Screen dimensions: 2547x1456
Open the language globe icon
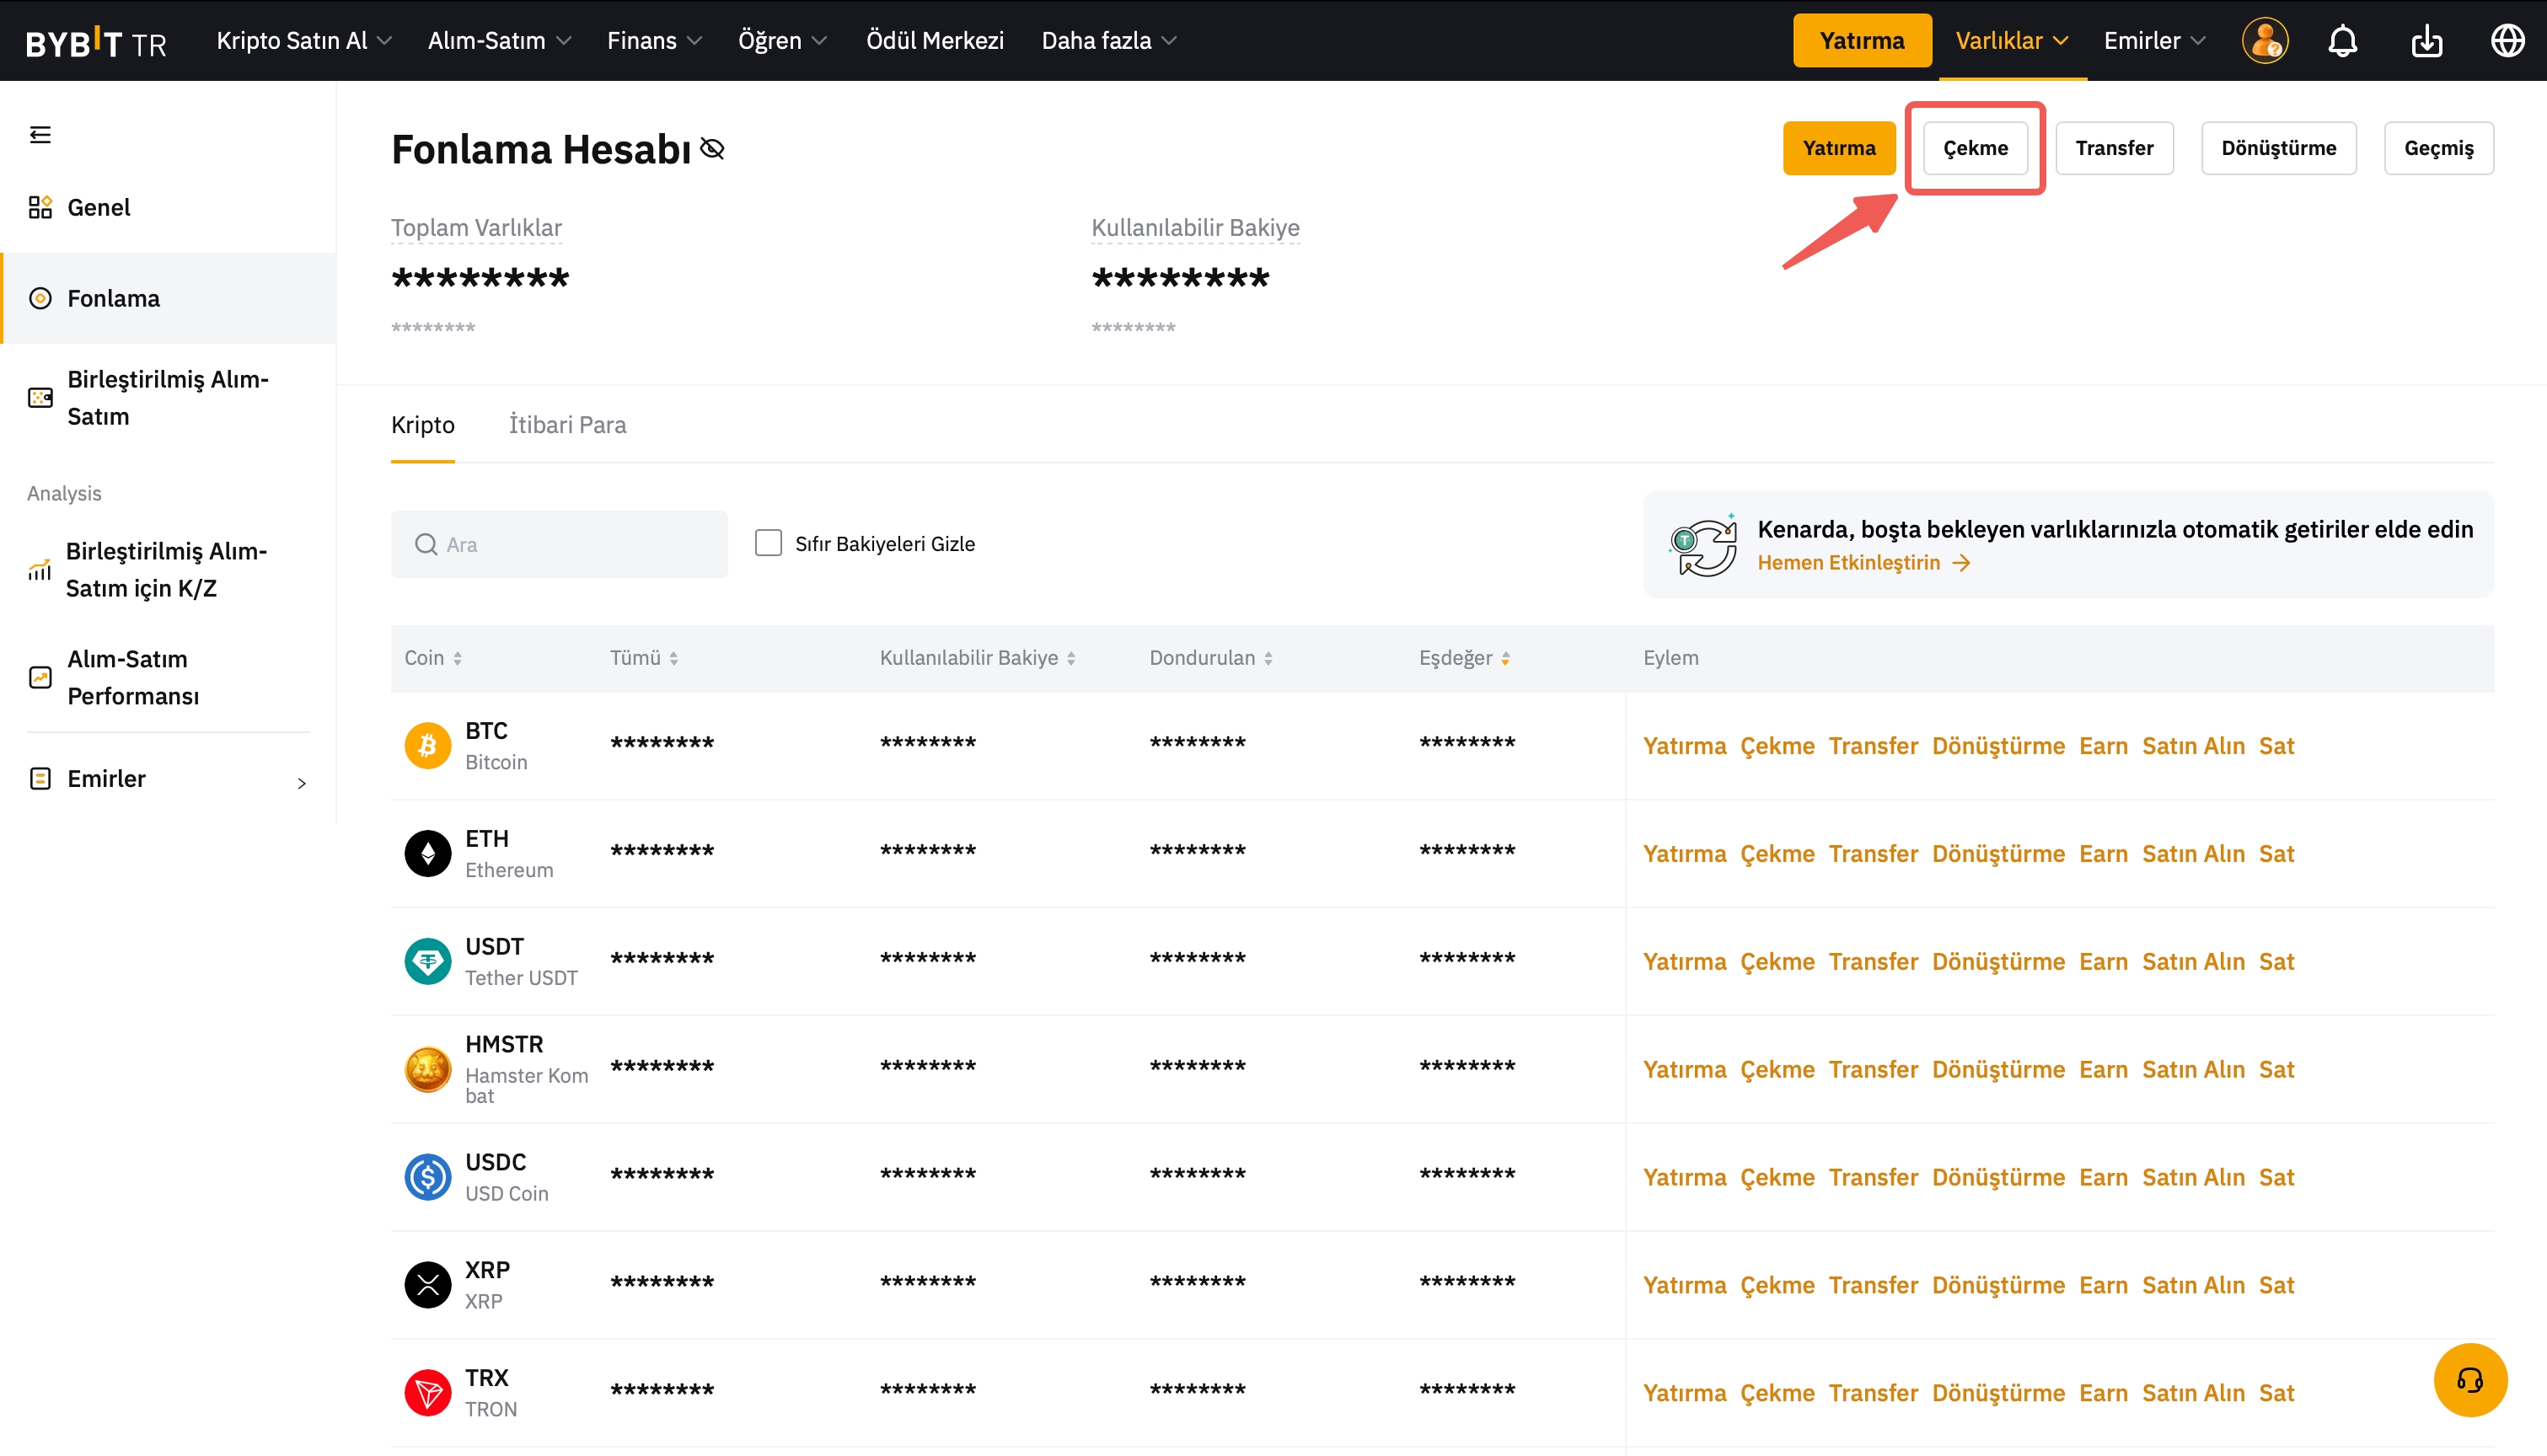pos(2507,41)
